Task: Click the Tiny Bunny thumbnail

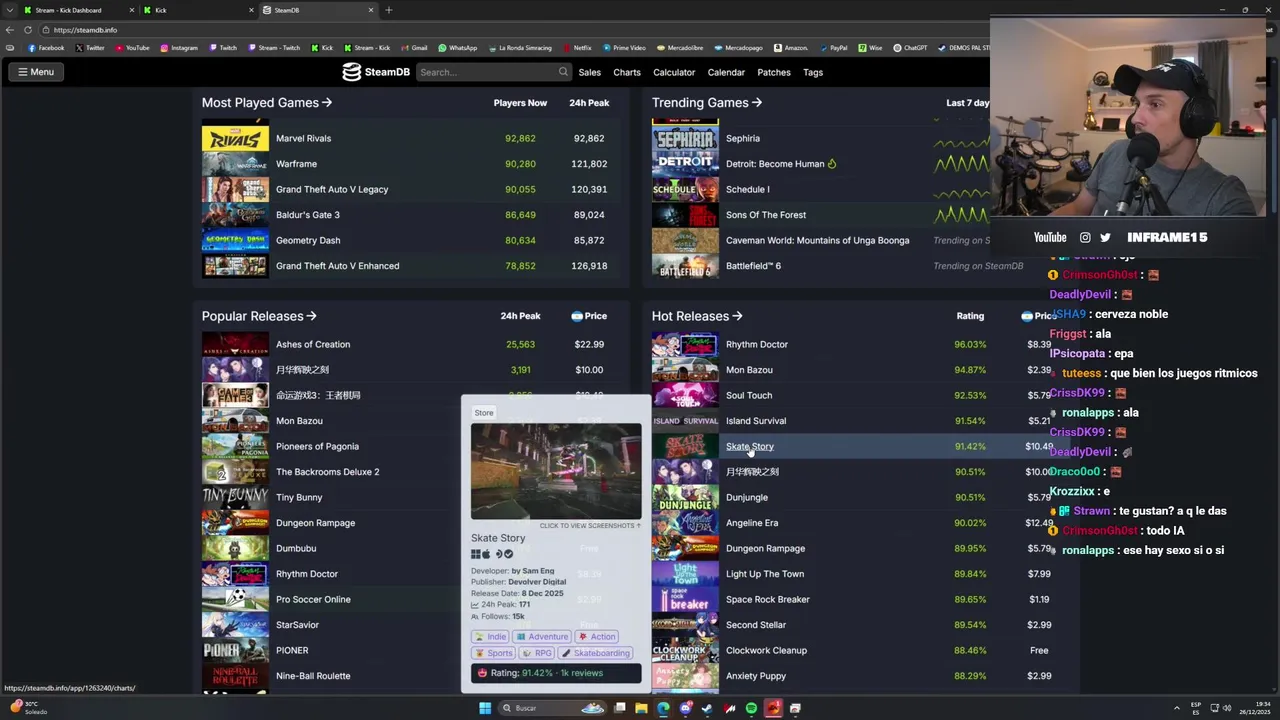Action: pyautogui.click(x=235, y=497)
